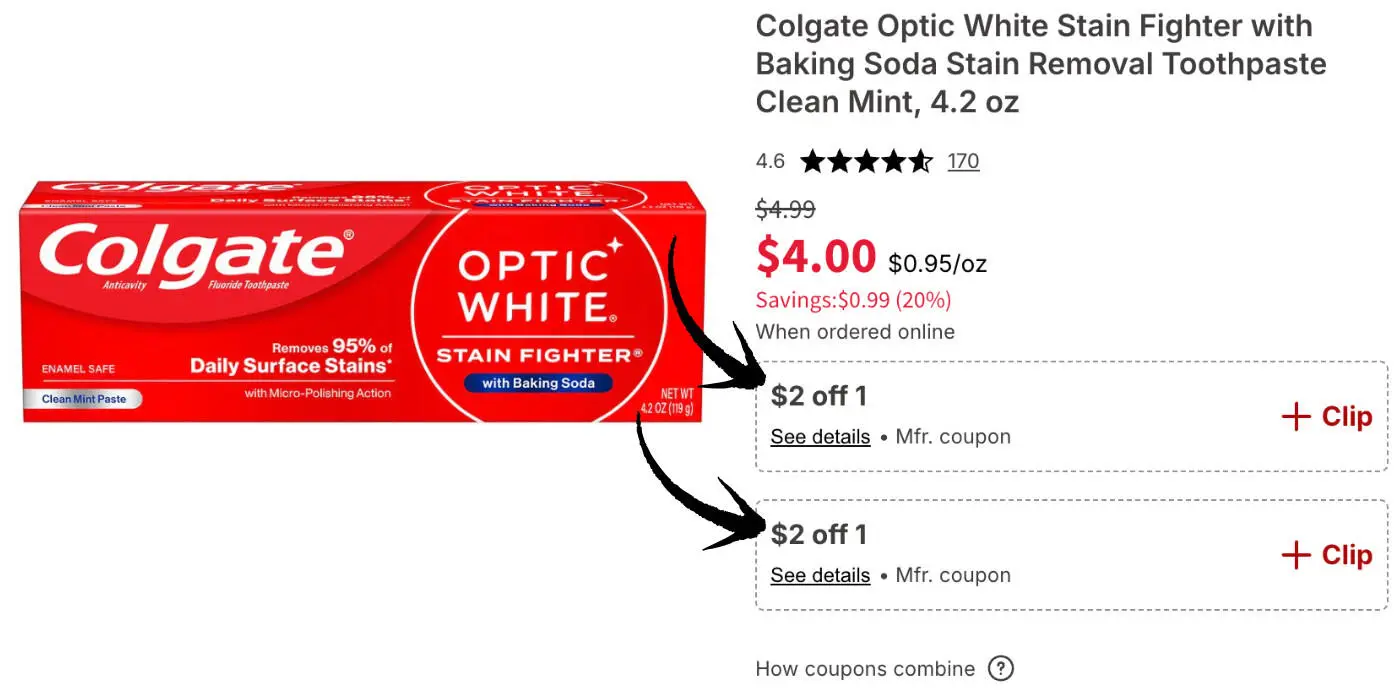The height and width of the screenshot is (700, 1400).
Task: Click the blue 'with Baking Soda' badge
Action: (x=538, y=383)
